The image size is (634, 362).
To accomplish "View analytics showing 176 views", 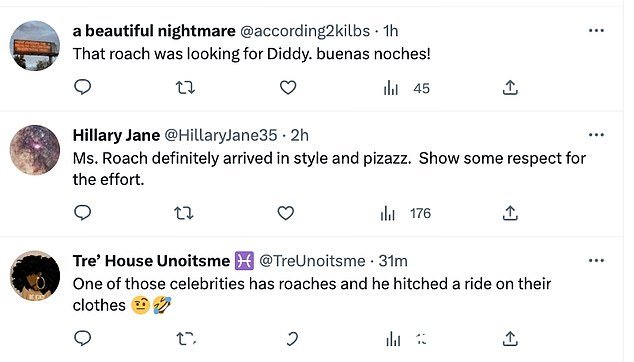I will pyautogui.click(x=406, y=213).
